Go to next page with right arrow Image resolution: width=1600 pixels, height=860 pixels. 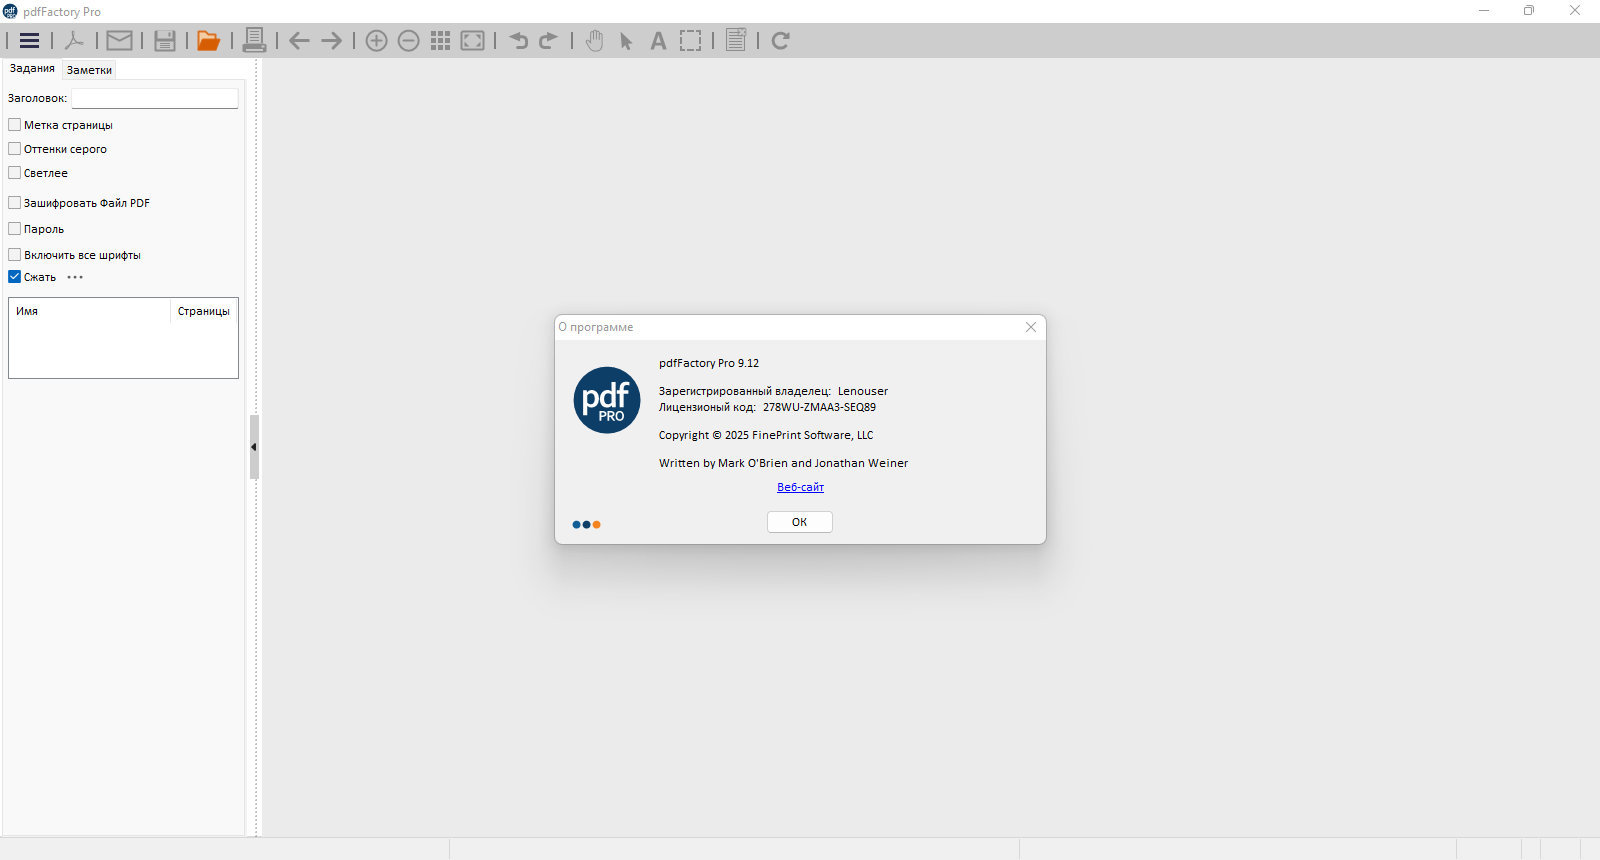332,41
